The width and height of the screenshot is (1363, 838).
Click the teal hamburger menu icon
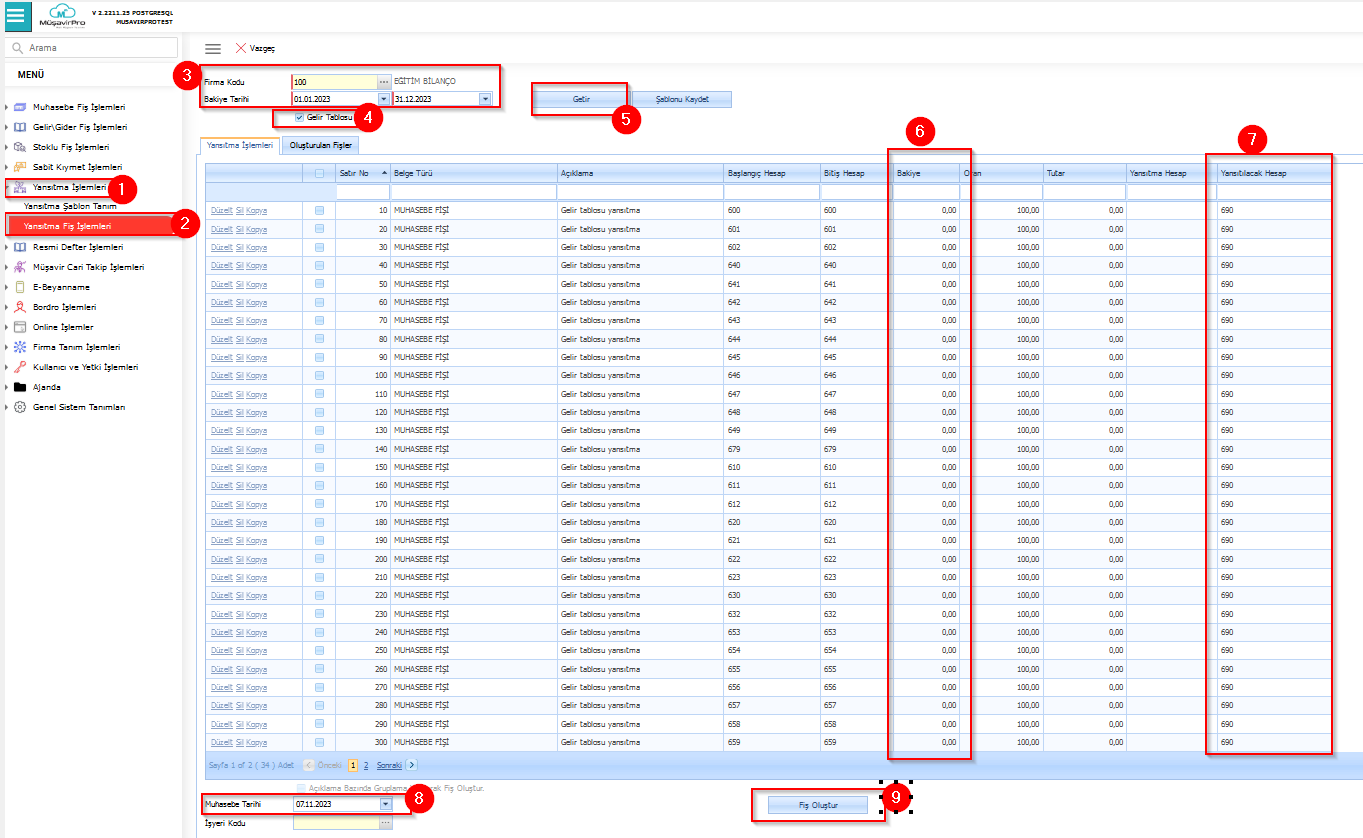(15, 16)
